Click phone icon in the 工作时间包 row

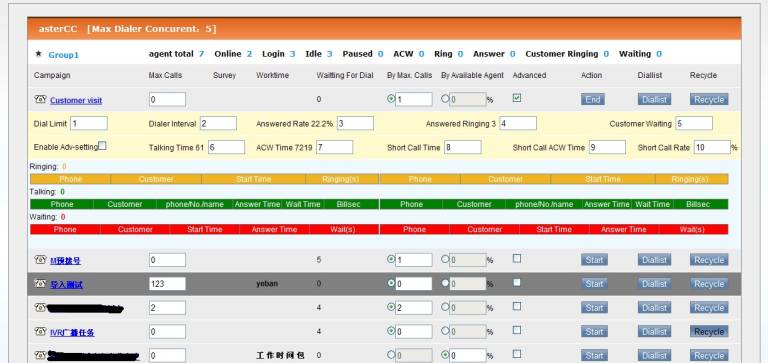pyautogui.click(x=40, y=355)
